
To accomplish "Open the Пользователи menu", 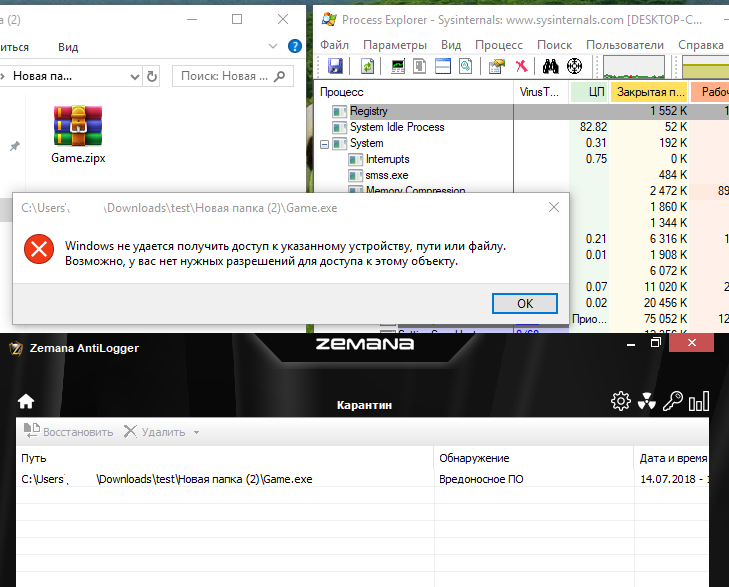I will pos(625,45).
